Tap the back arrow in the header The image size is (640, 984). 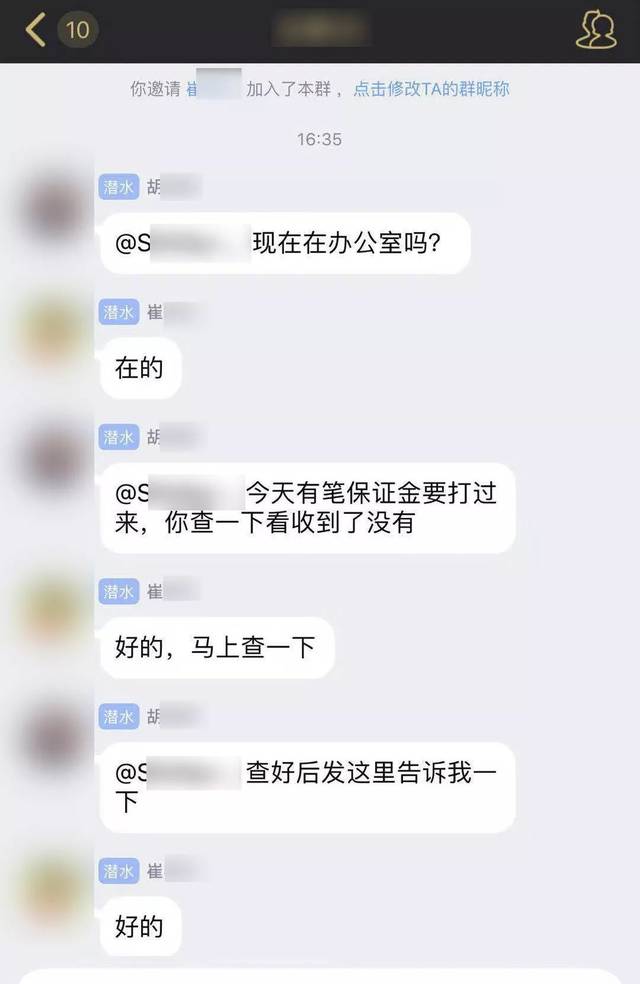pos(36,29)
